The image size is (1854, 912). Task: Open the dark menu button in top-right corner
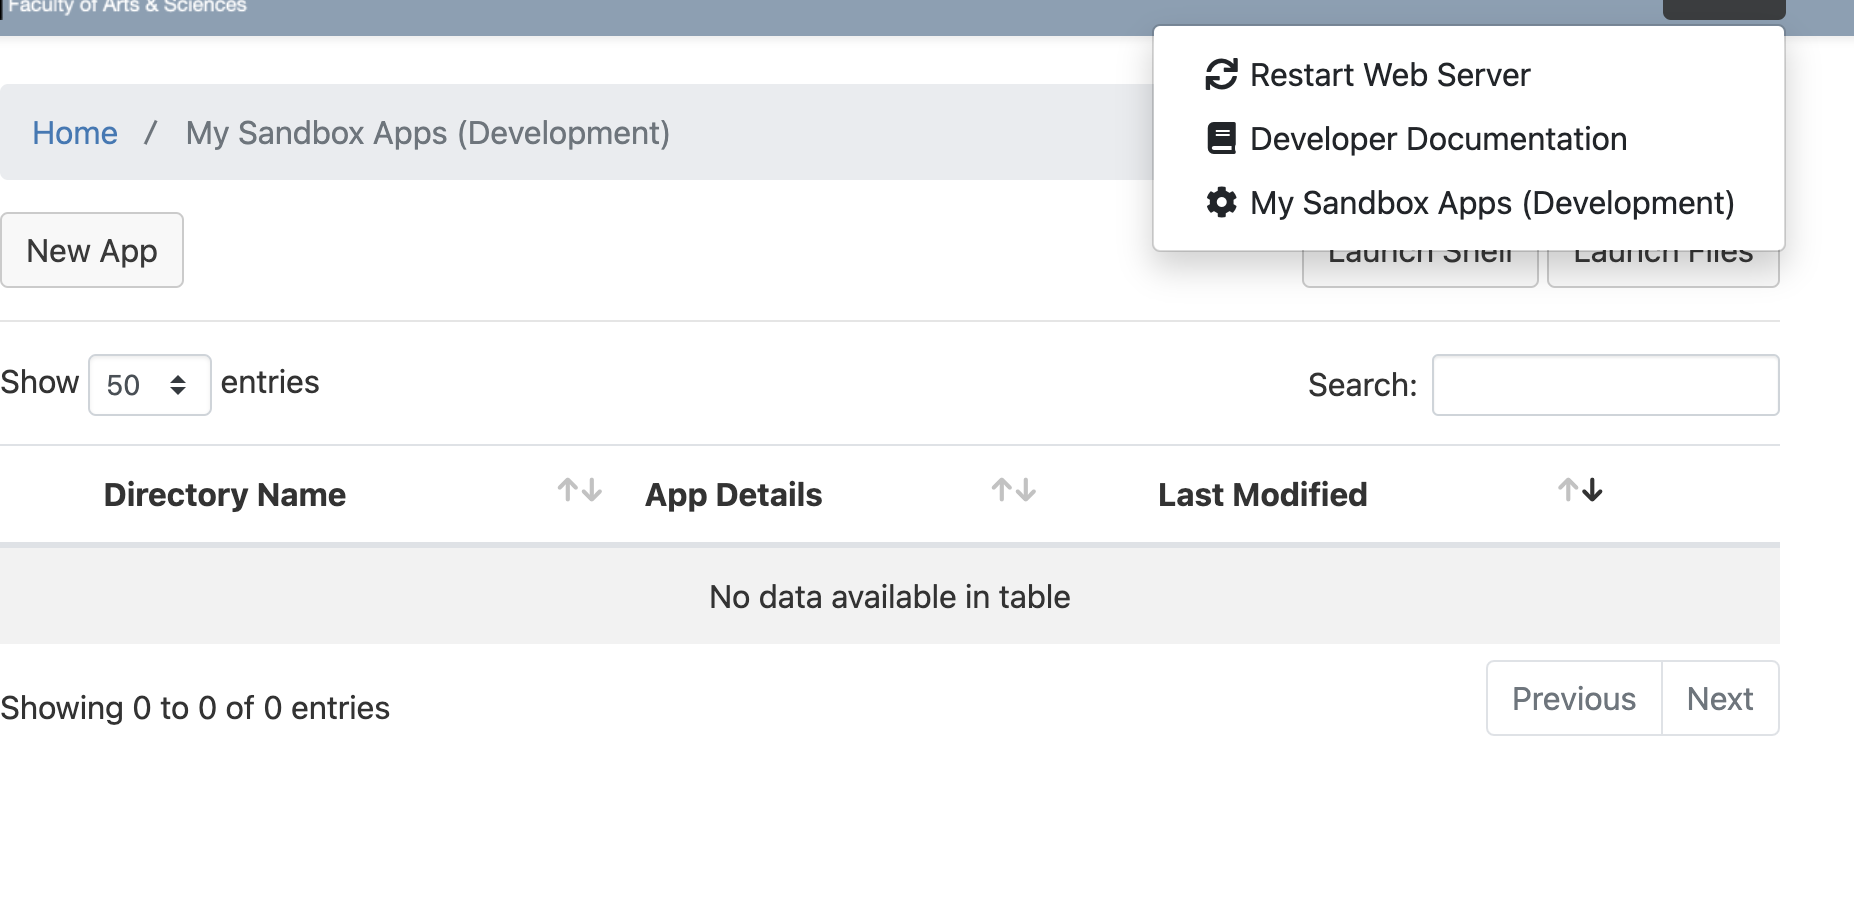pos(1722,6)
